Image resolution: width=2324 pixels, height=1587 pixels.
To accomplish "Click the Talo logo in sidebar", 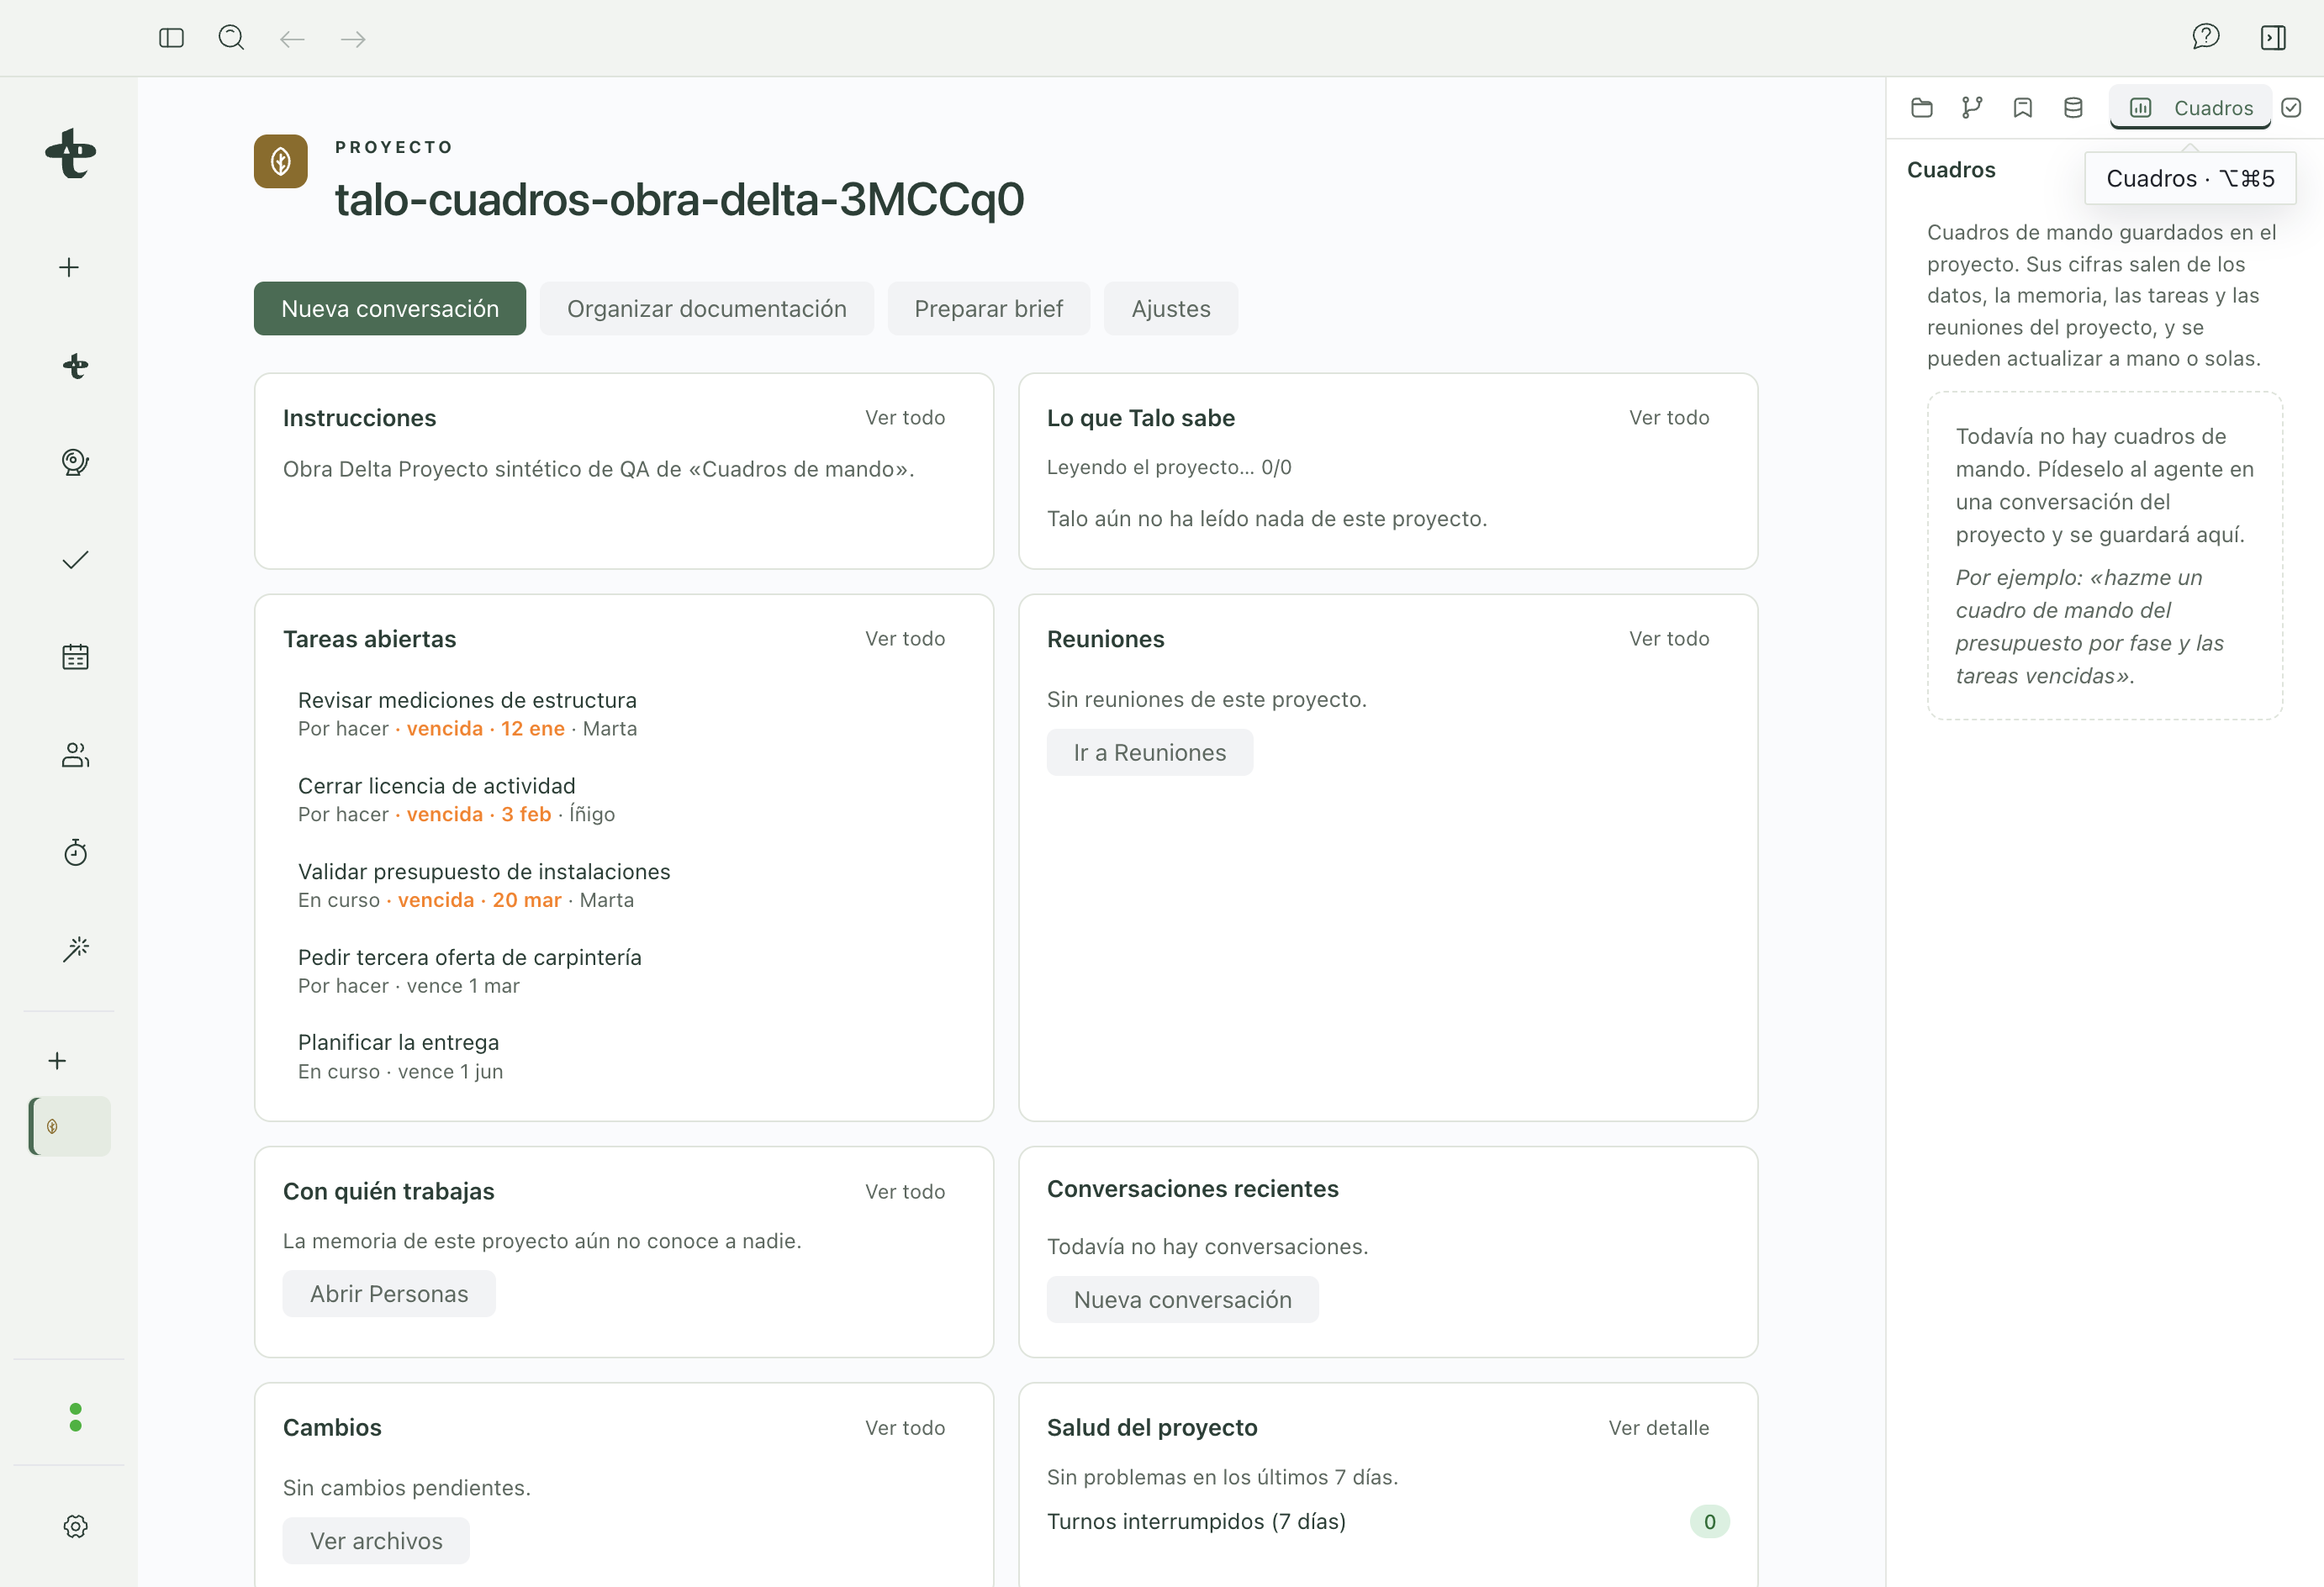I will coord(70,153).
